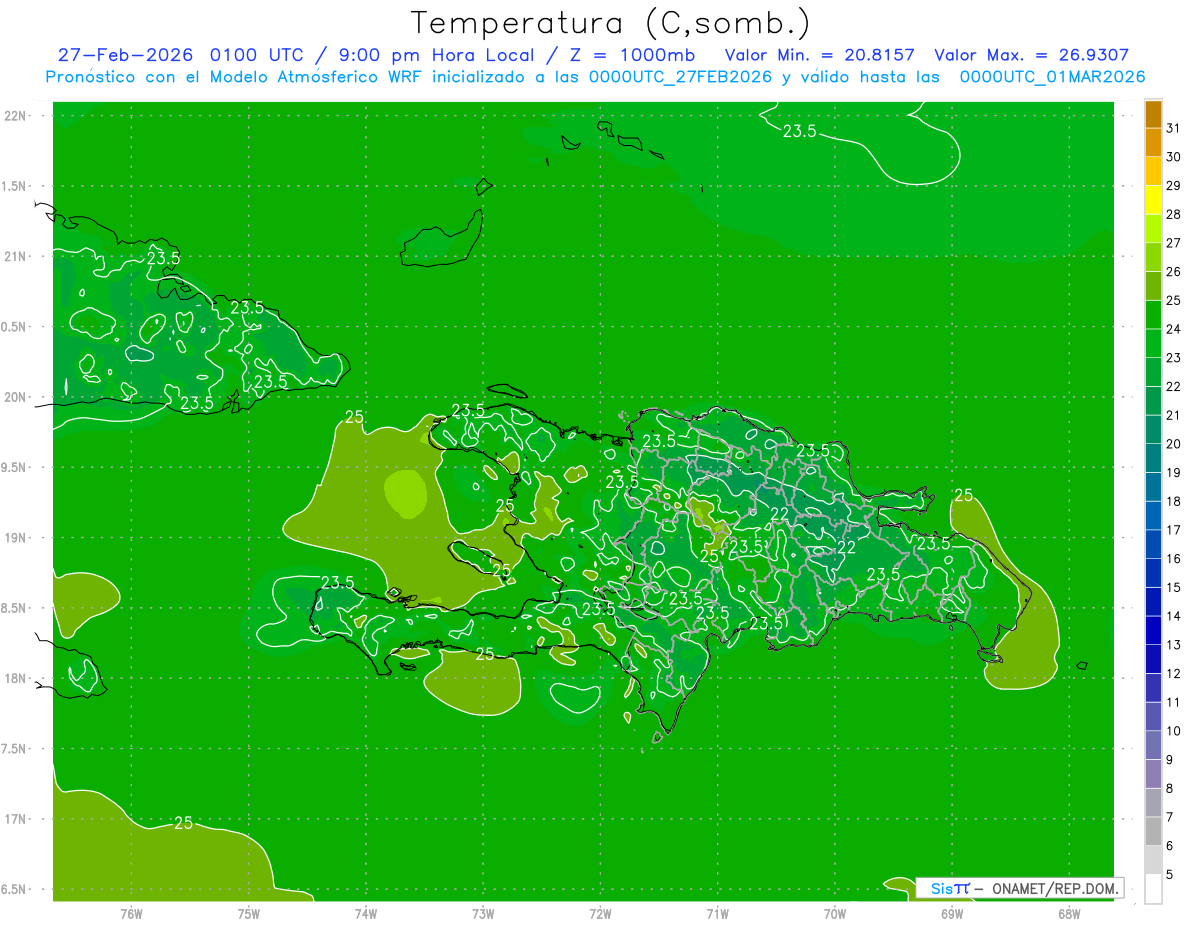Pick the dark orange swatch above 31 on colorbar
Image resolution: width=1200 pixels, height=927 pixels.
tap(1153, 114)
